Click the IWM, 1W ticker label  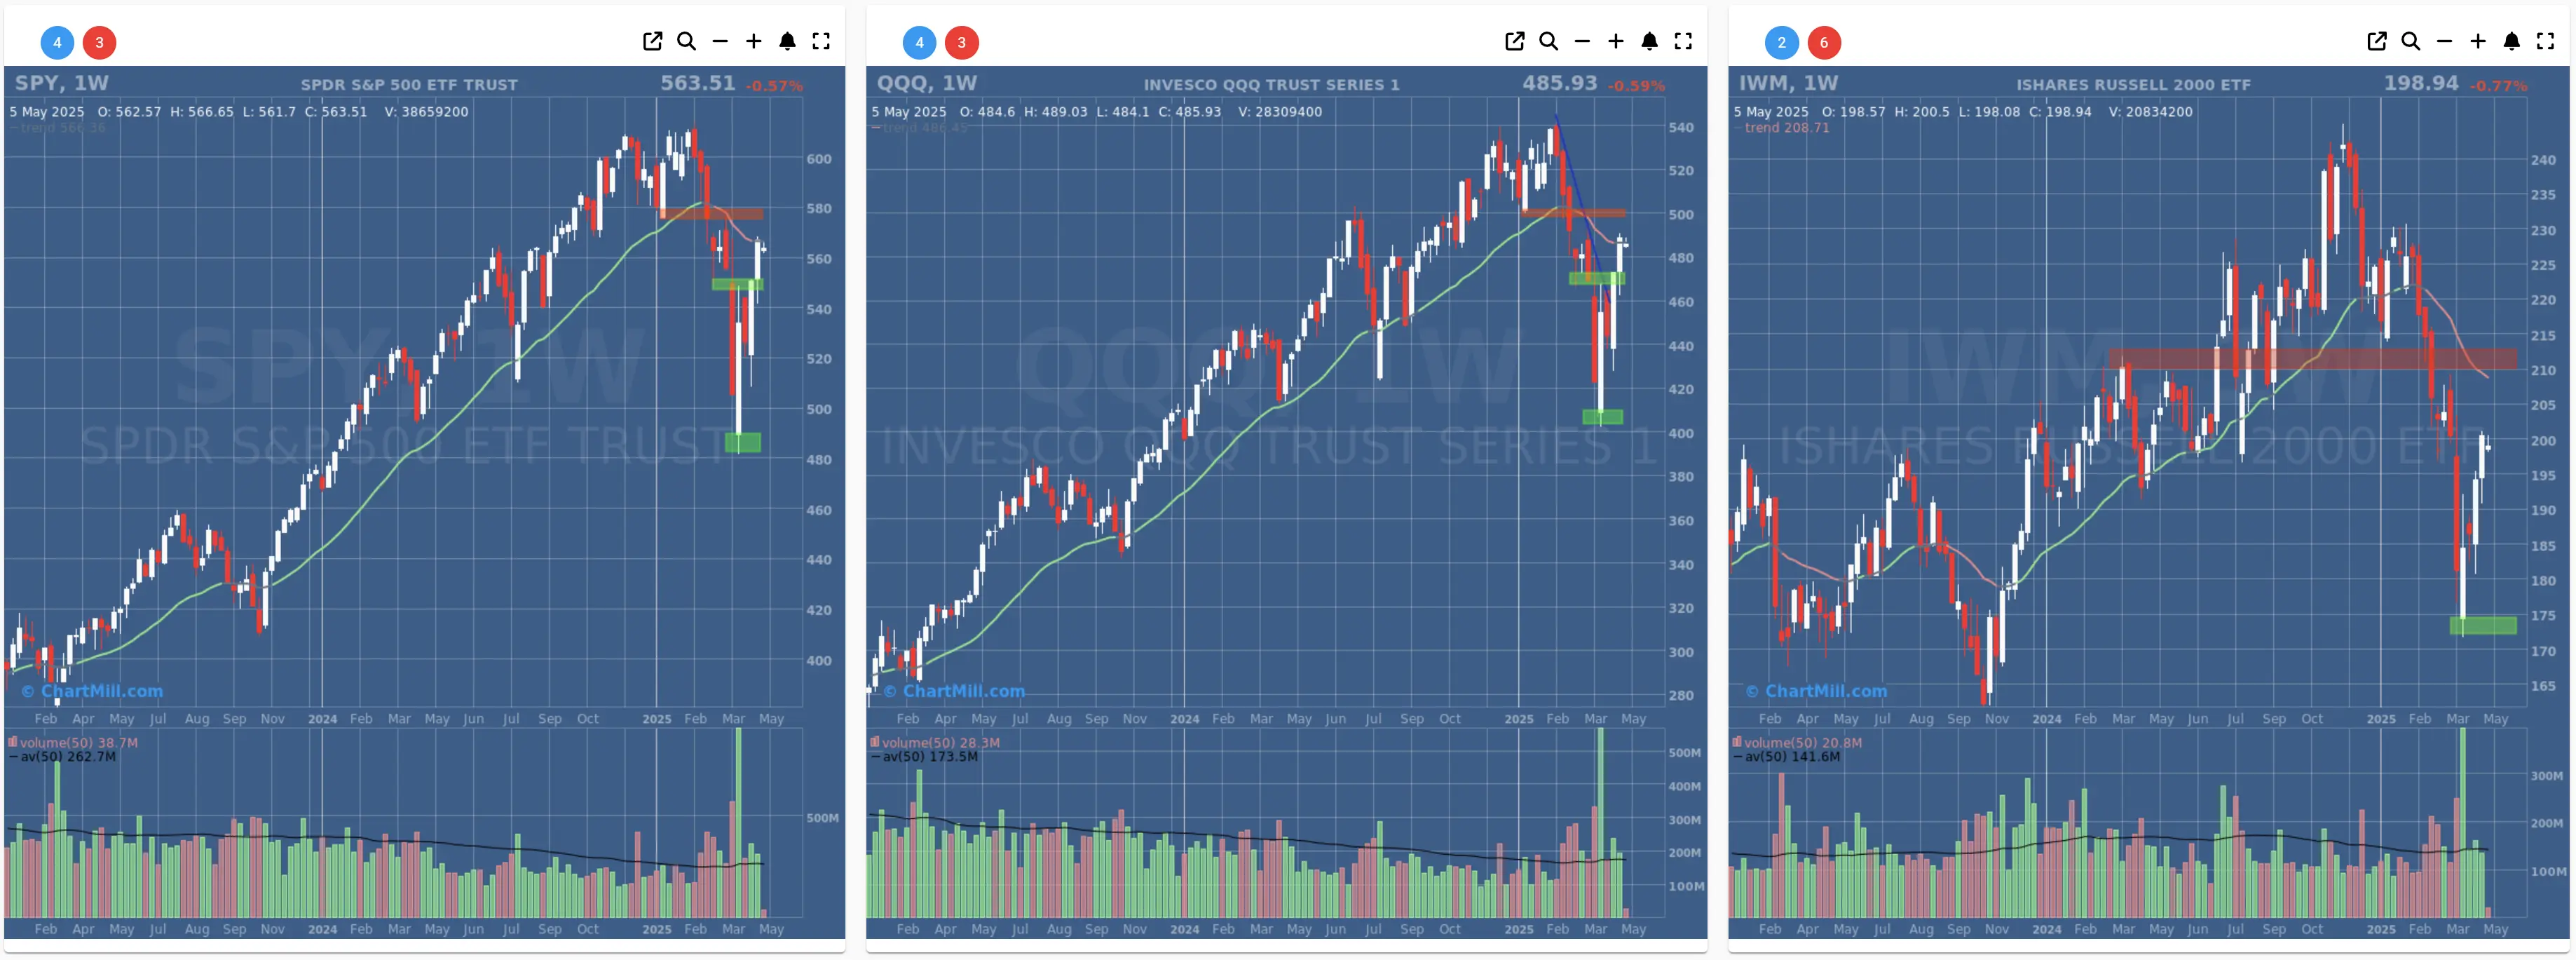1789,83
